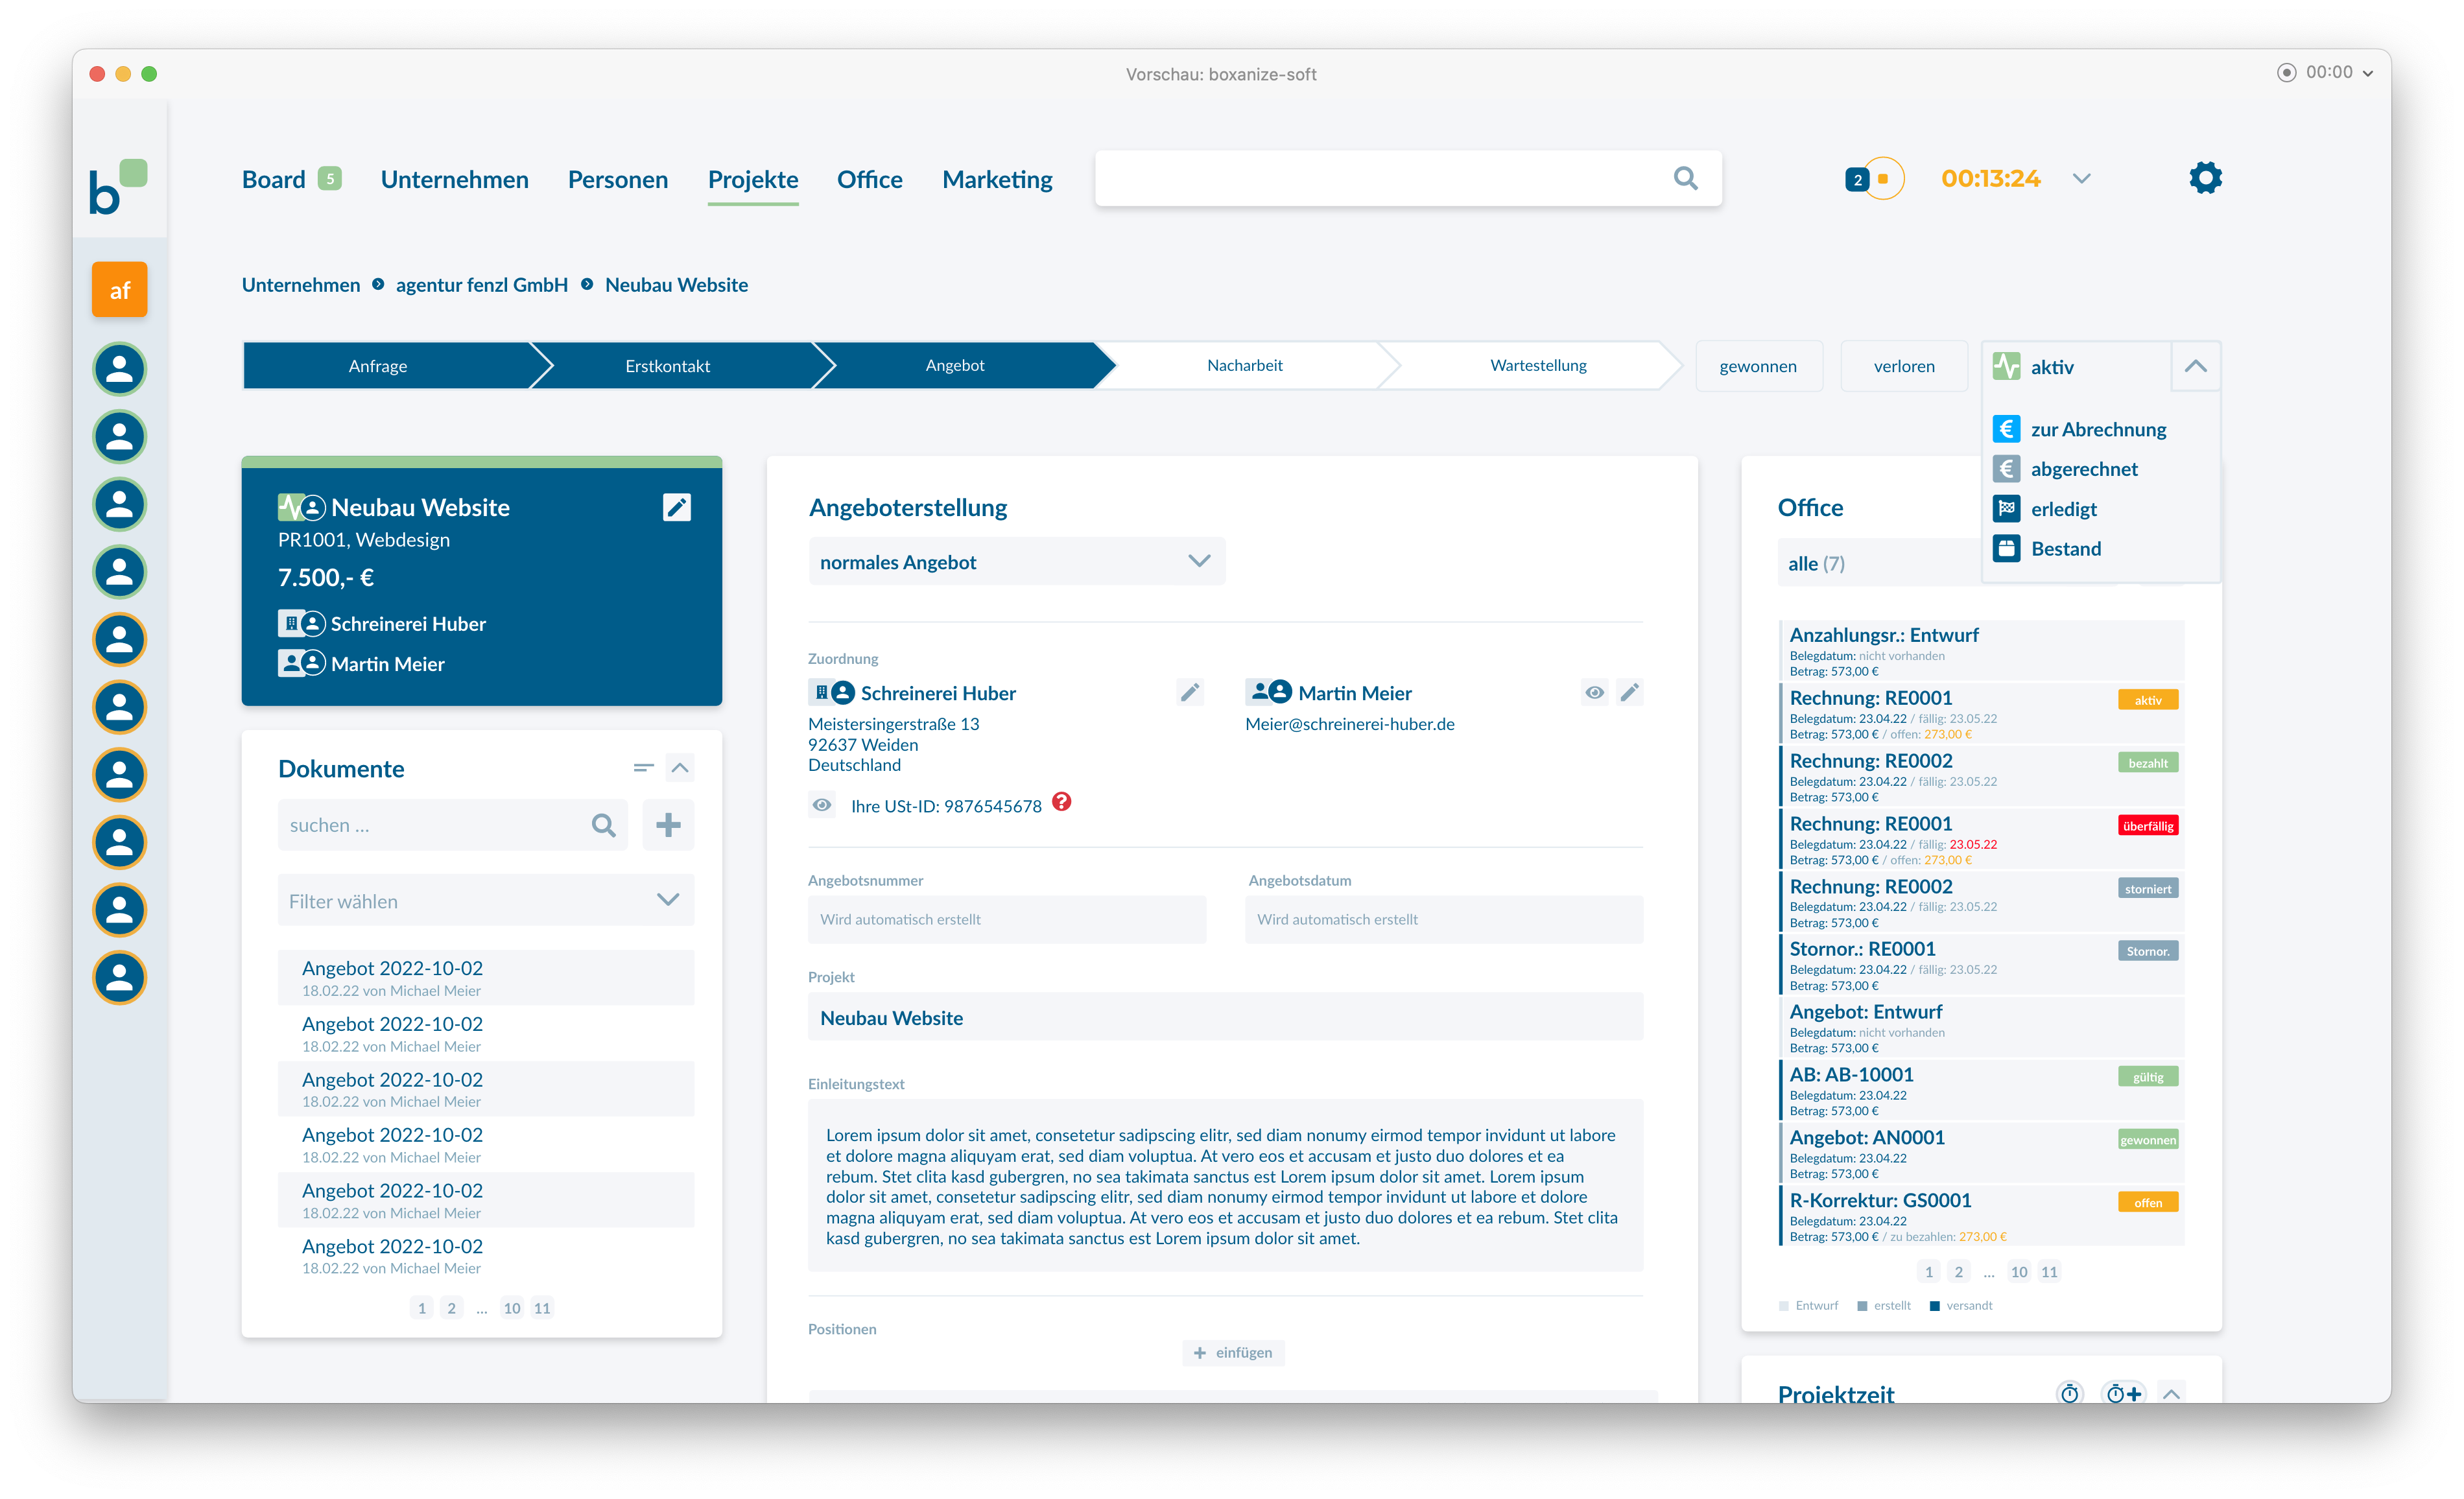This screenshot has width=2464, height=1499.
Task: Select the Projekte tab
Action: pyautogui.click(x=753, y=179)
